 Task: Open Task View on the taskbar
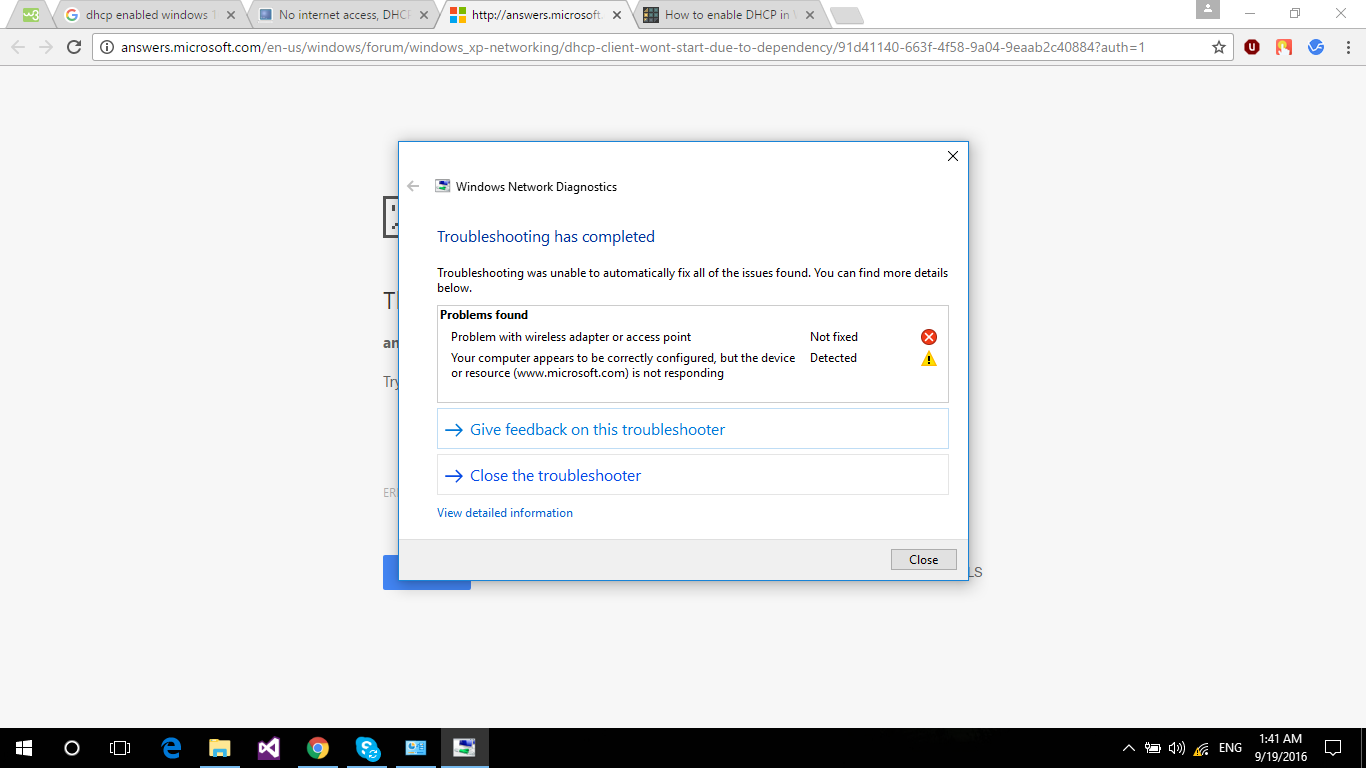120,748
